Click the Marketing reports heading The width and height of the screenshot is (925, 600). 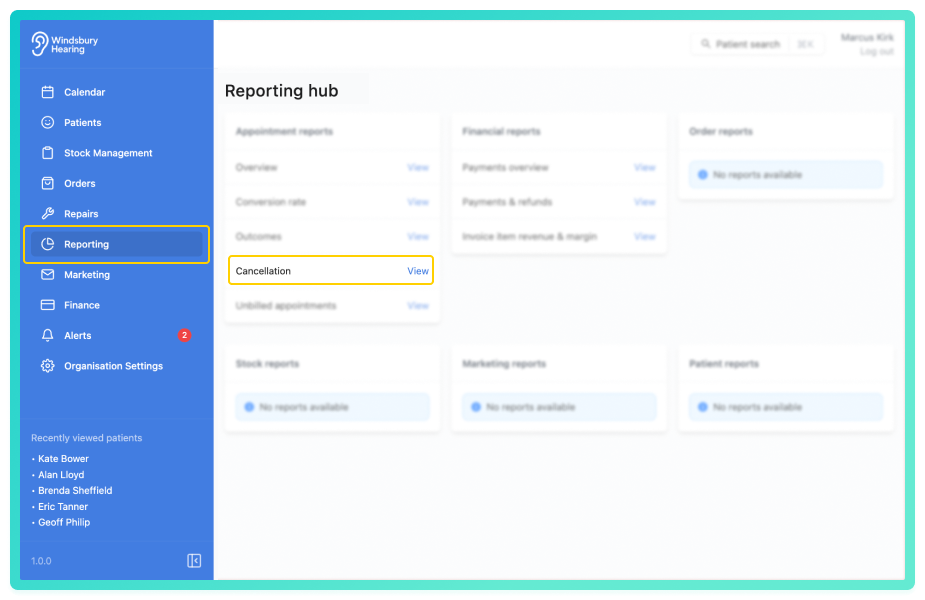(504, 363)
